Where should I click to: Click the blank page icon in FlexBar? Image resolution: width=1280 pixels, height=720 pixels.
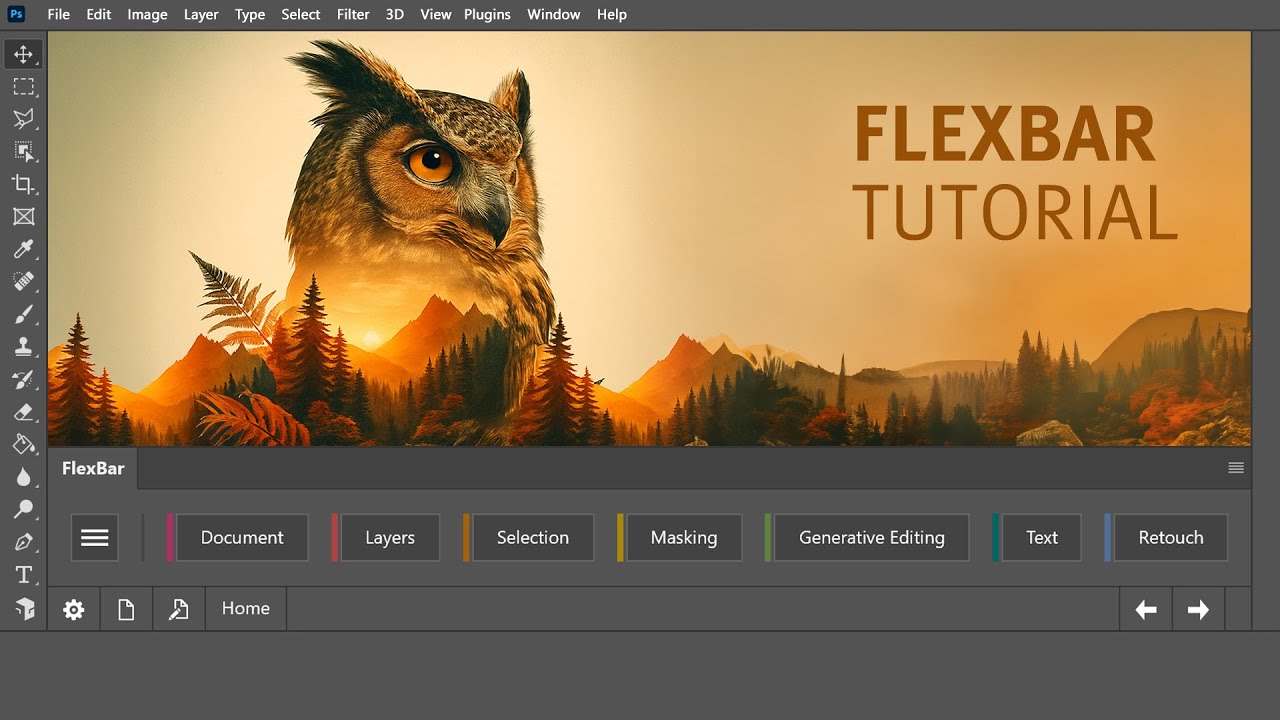(x=126, y=610)
